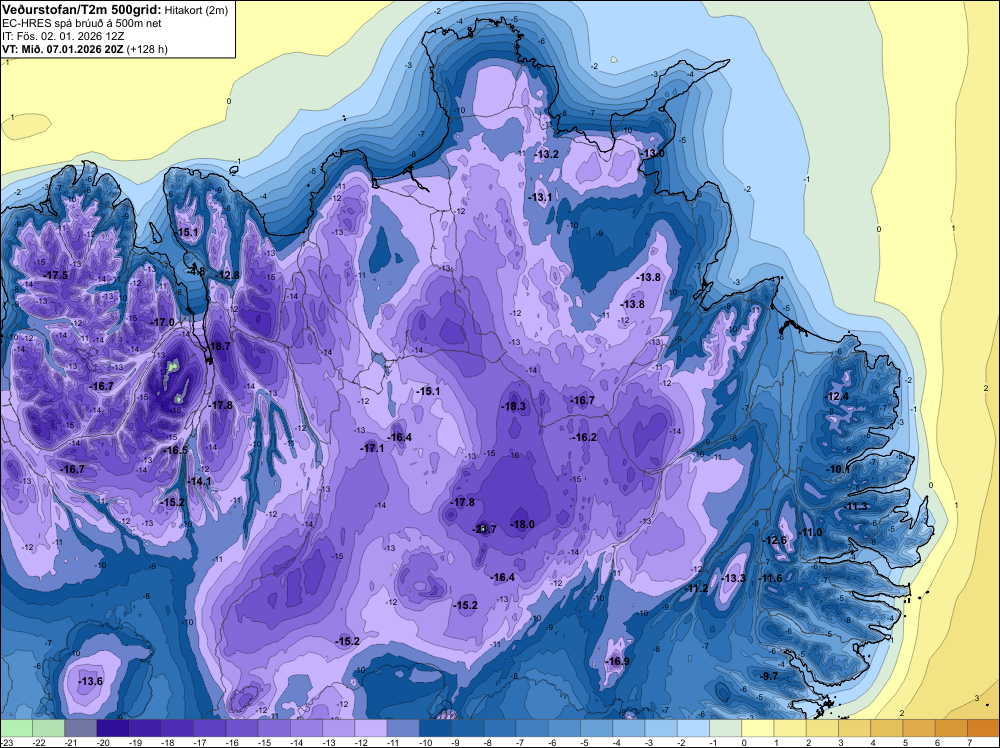The height and width of the screenshot is (748, 1000).
Task: Click the -11.6 temperature label
Action: pos(770,578)
